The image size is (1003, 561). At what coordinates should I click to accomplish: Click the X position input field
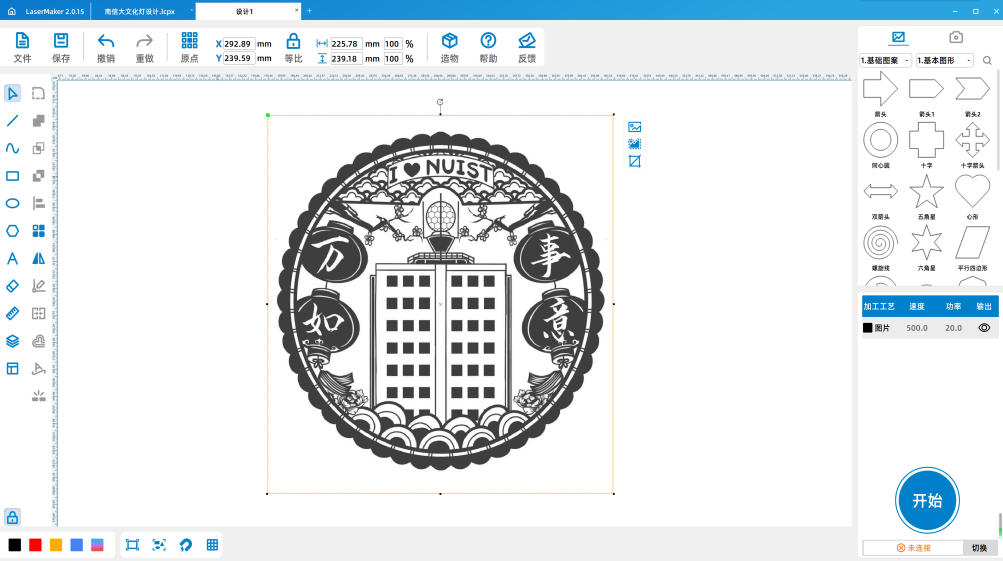tap(239, 44)
